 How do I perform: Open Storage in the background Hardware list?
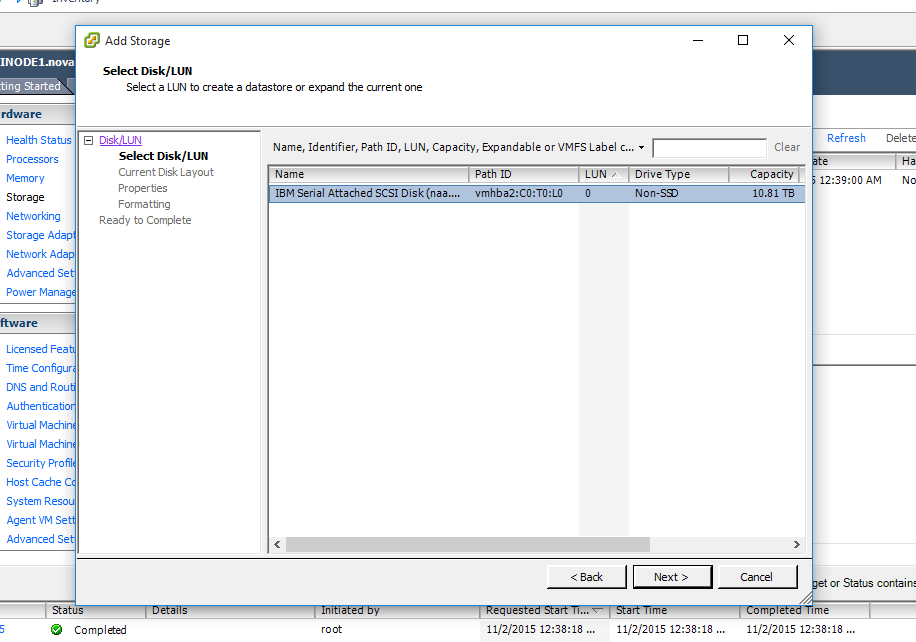(x=25, y=197)
